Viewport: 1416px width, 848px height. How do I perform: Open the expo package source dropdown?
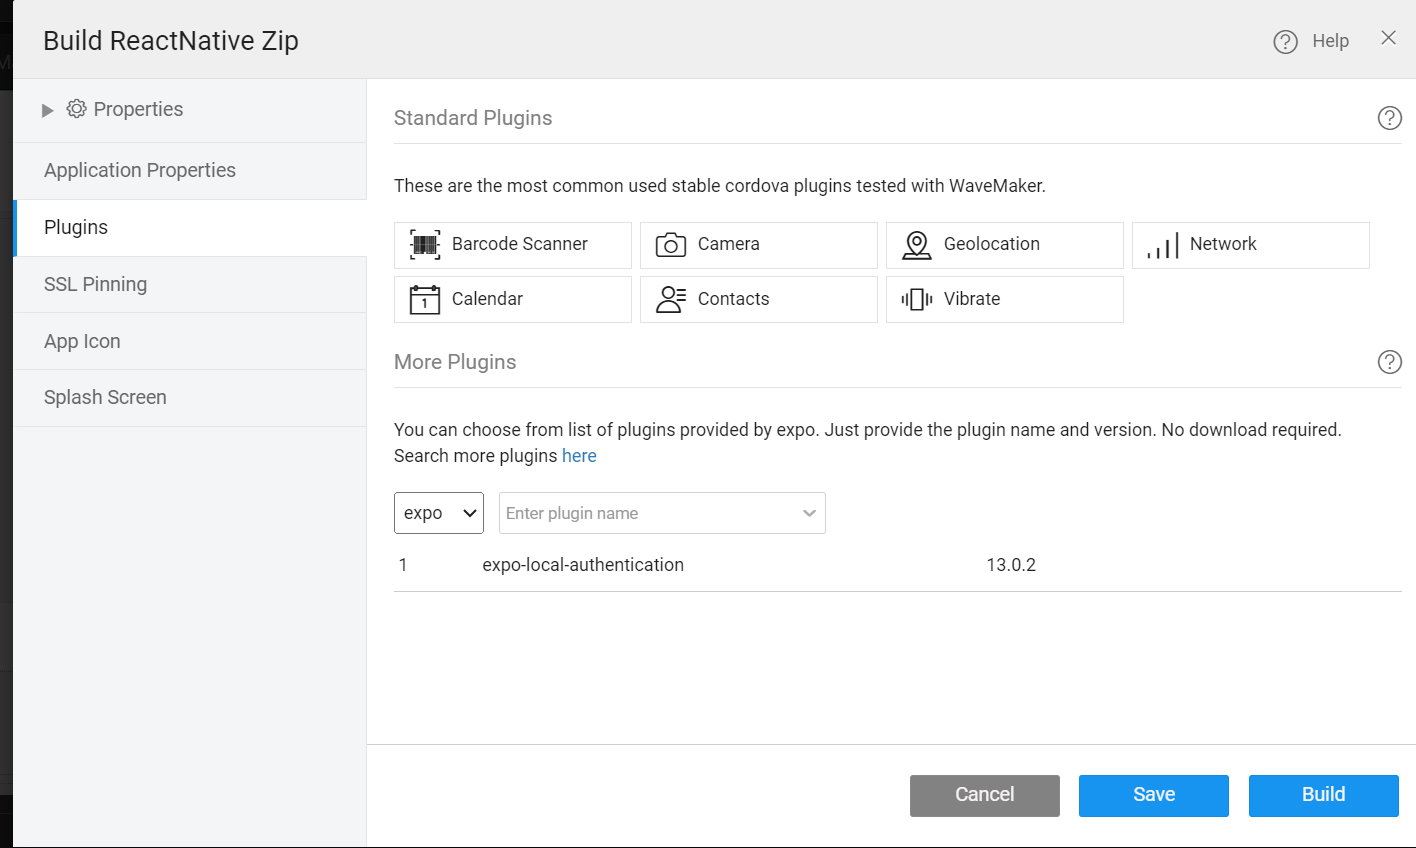pyautogui.click(x=438, y=512)
